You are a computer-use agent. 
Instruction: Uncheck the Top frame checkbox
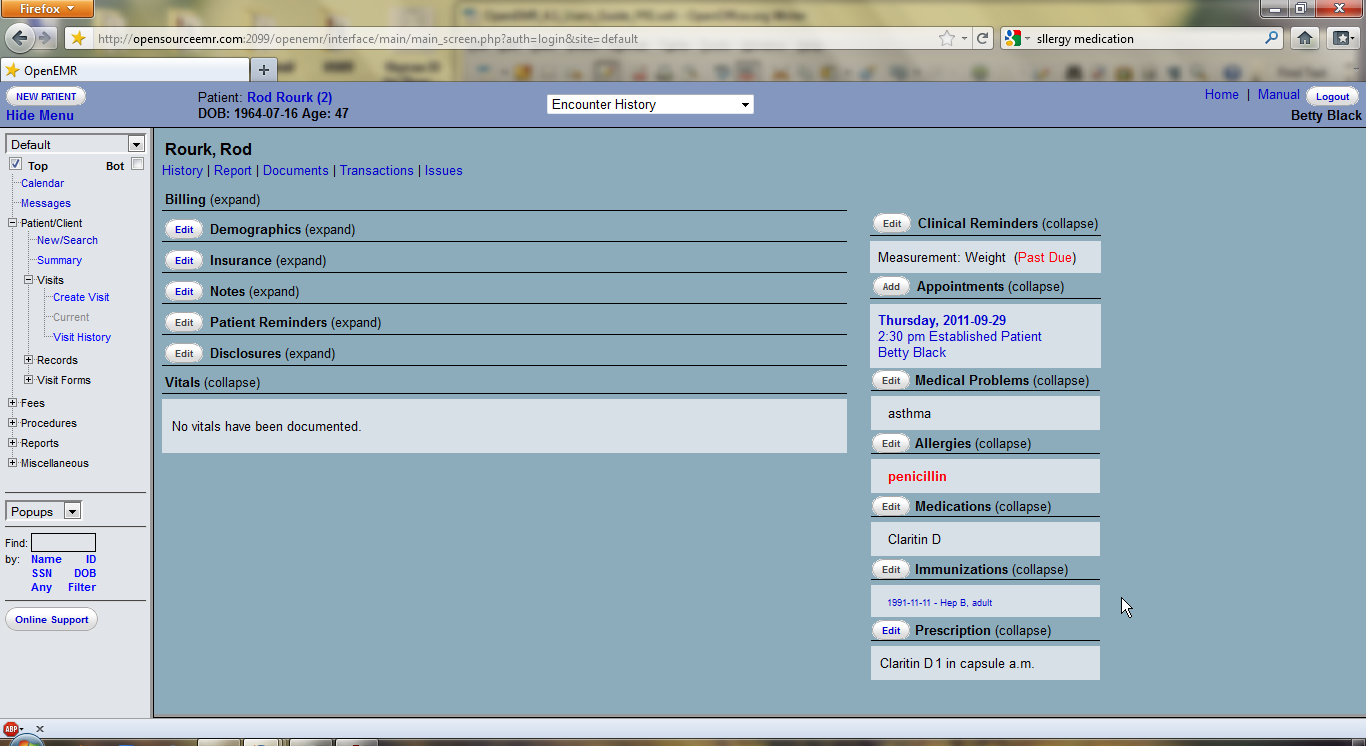[x=16, y=164]
